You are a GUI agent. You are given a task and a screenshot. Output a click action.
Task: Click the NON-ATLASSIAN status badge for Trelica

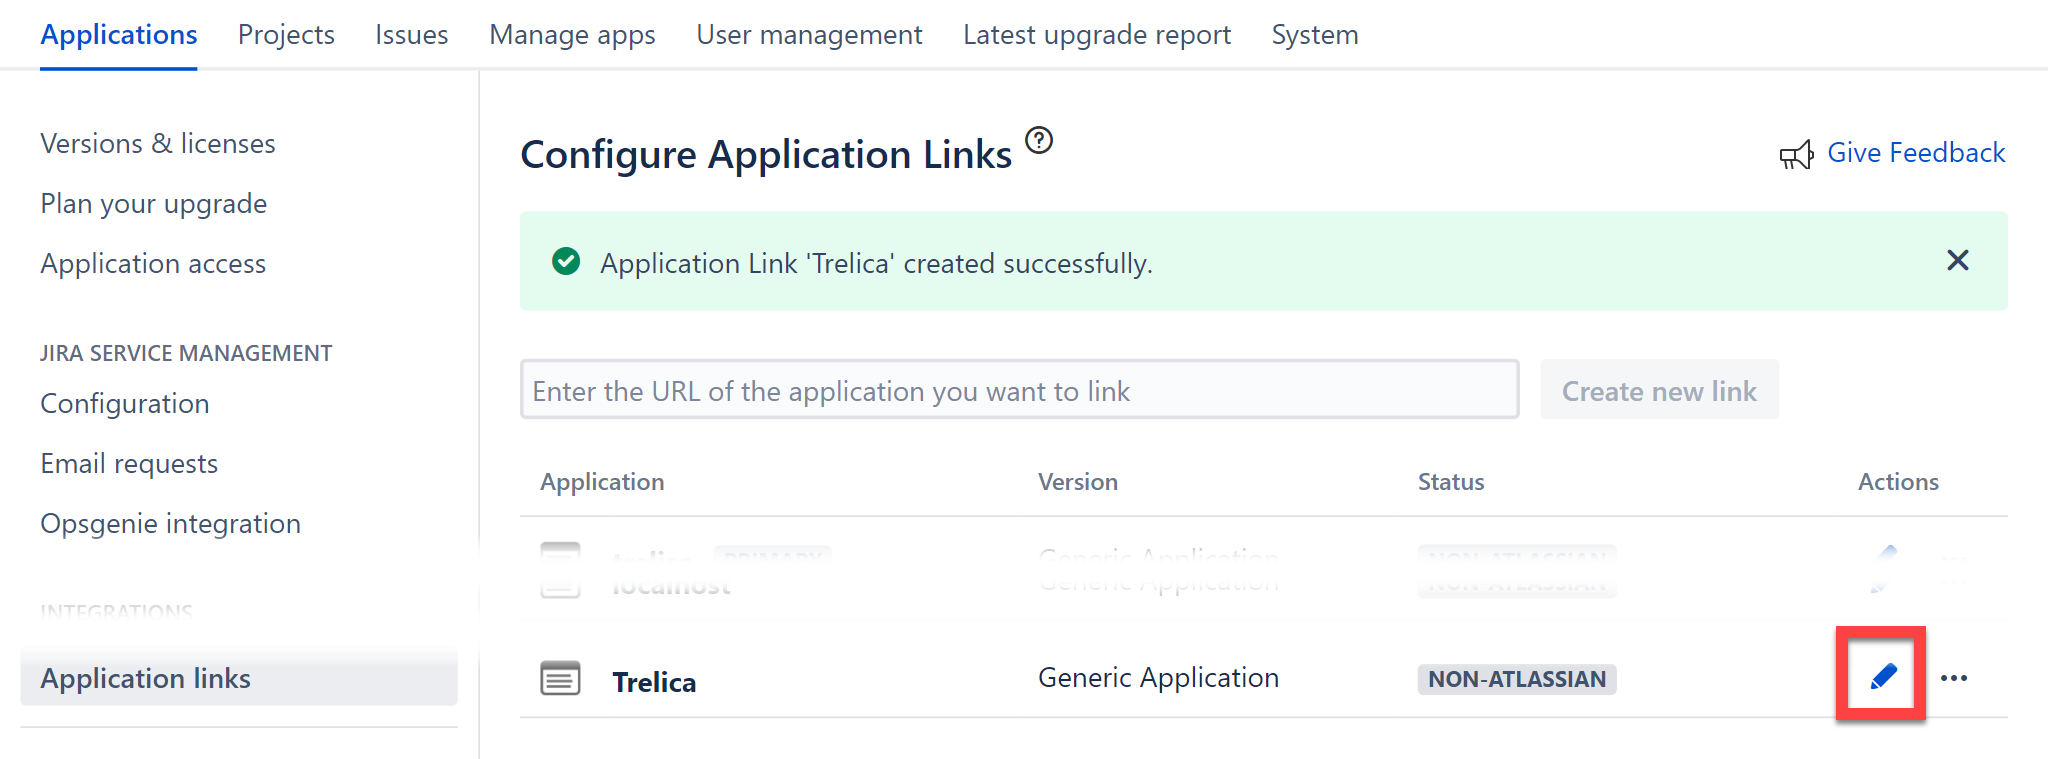(x=1516, y=679)
